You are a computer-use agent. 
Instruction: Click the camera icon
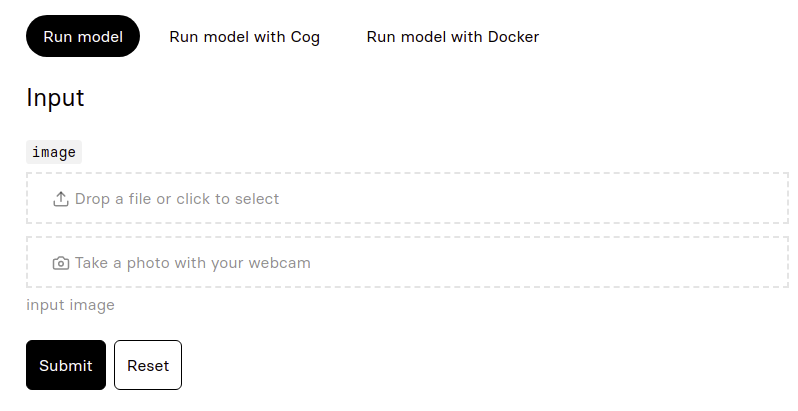pyautogui.click(x=61, y=263)
